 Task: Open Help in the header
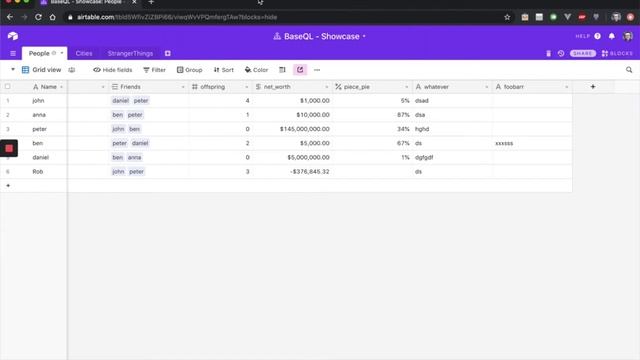click(x=588, y=36)
